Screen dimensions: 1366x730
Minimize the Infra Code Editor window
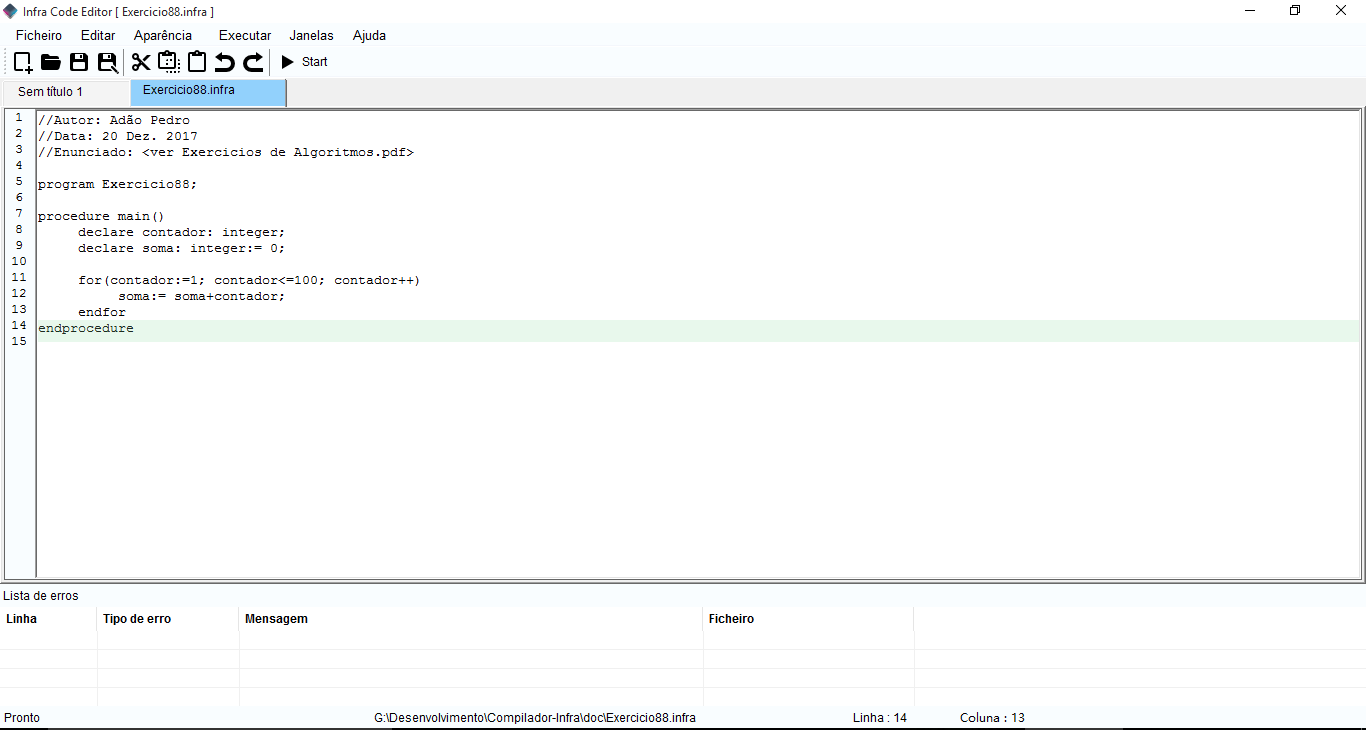(x=1250, y=11)
